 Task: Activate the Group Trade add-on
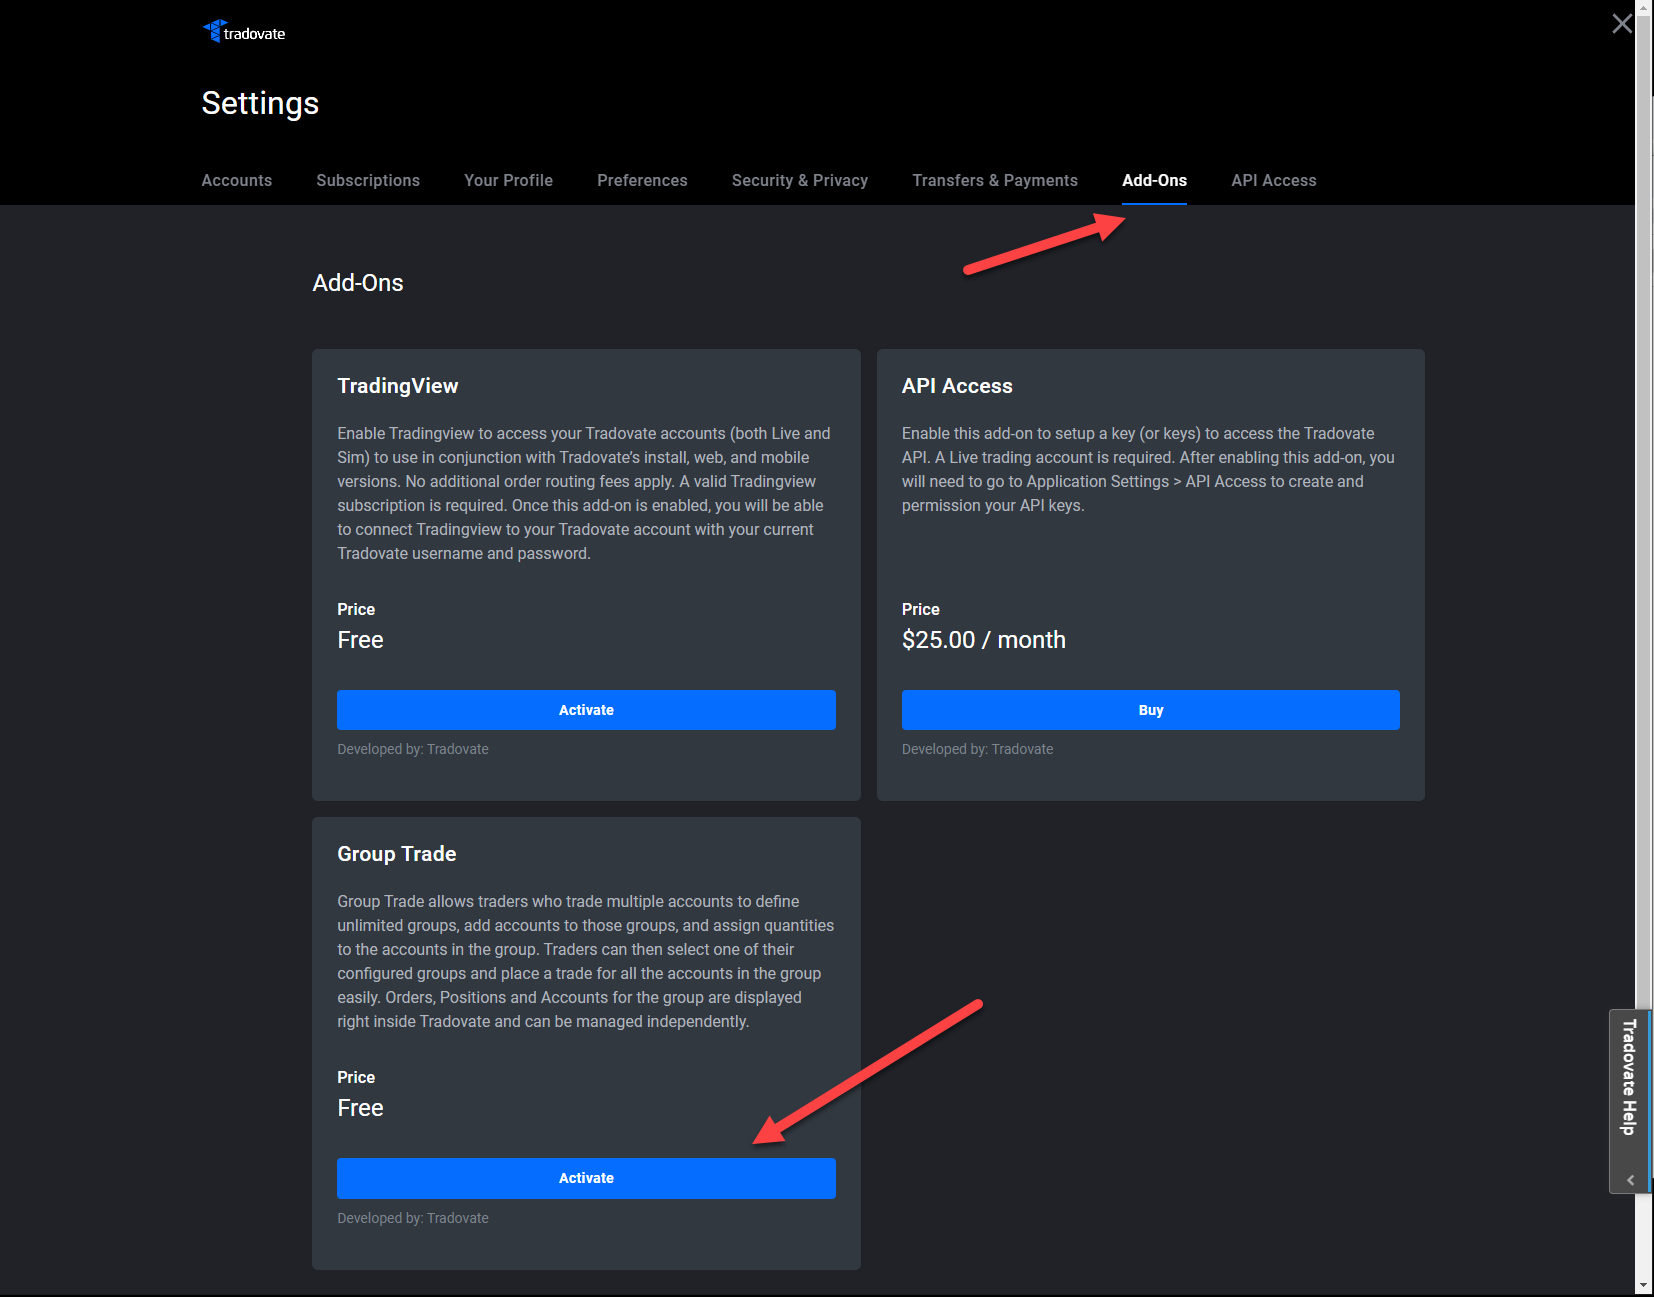pos(586,1178)
